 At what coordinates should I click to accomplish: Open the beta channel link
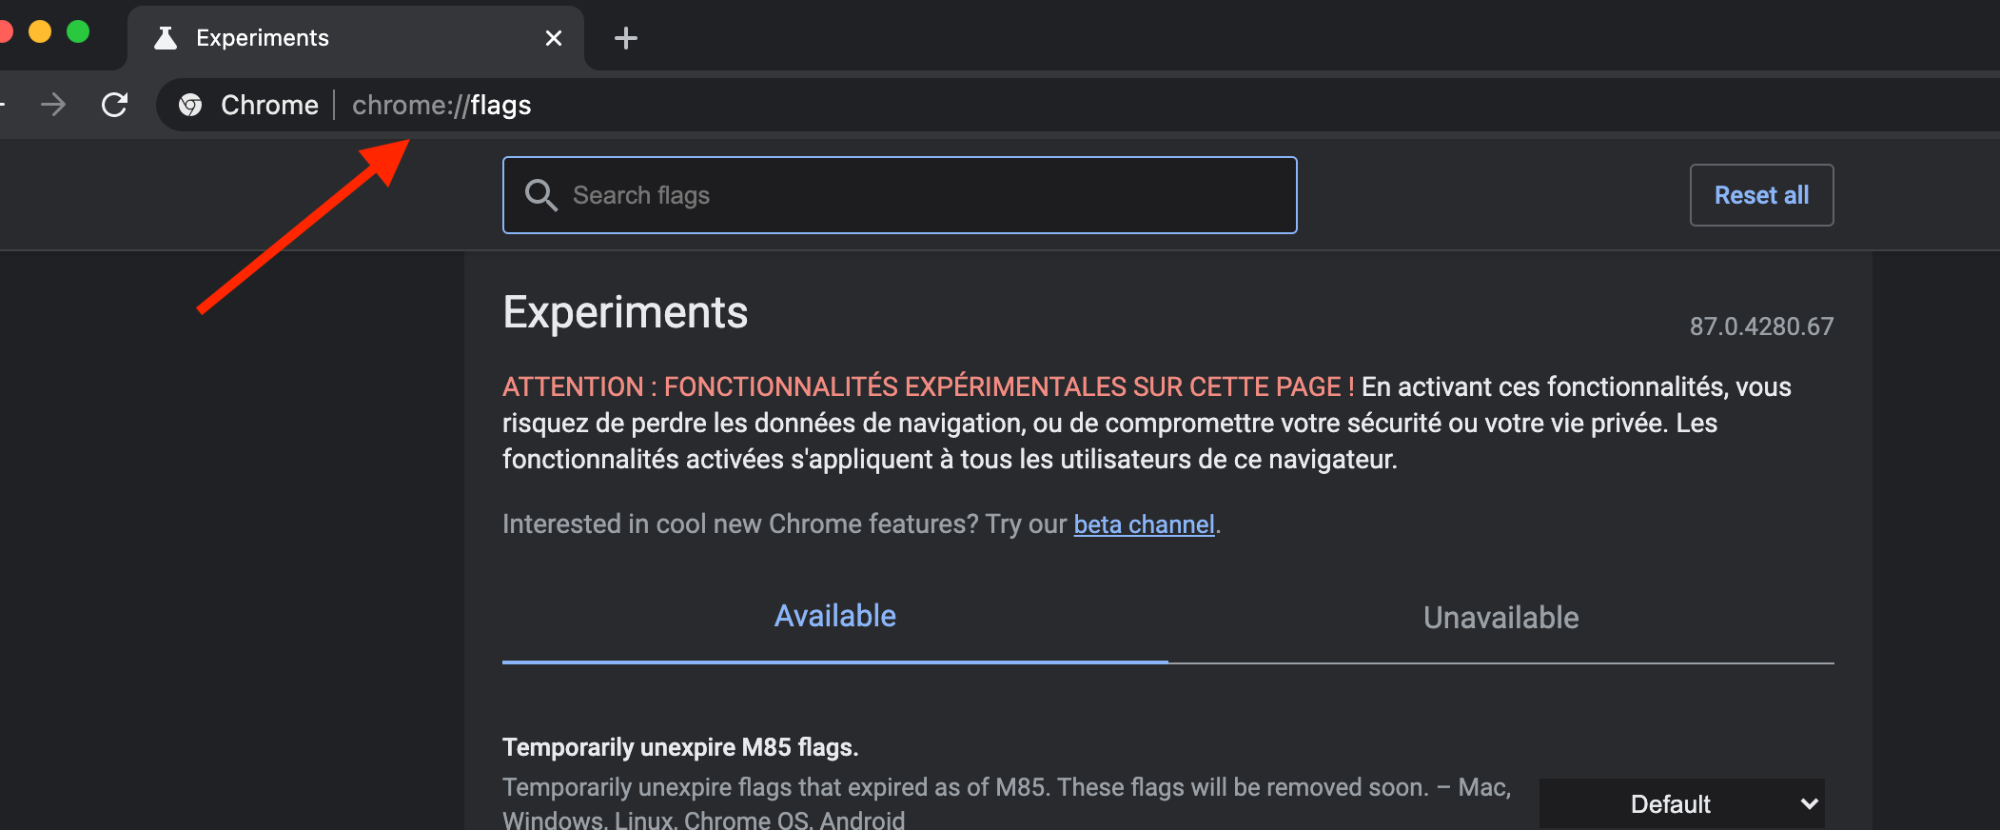coord(1143,524)
